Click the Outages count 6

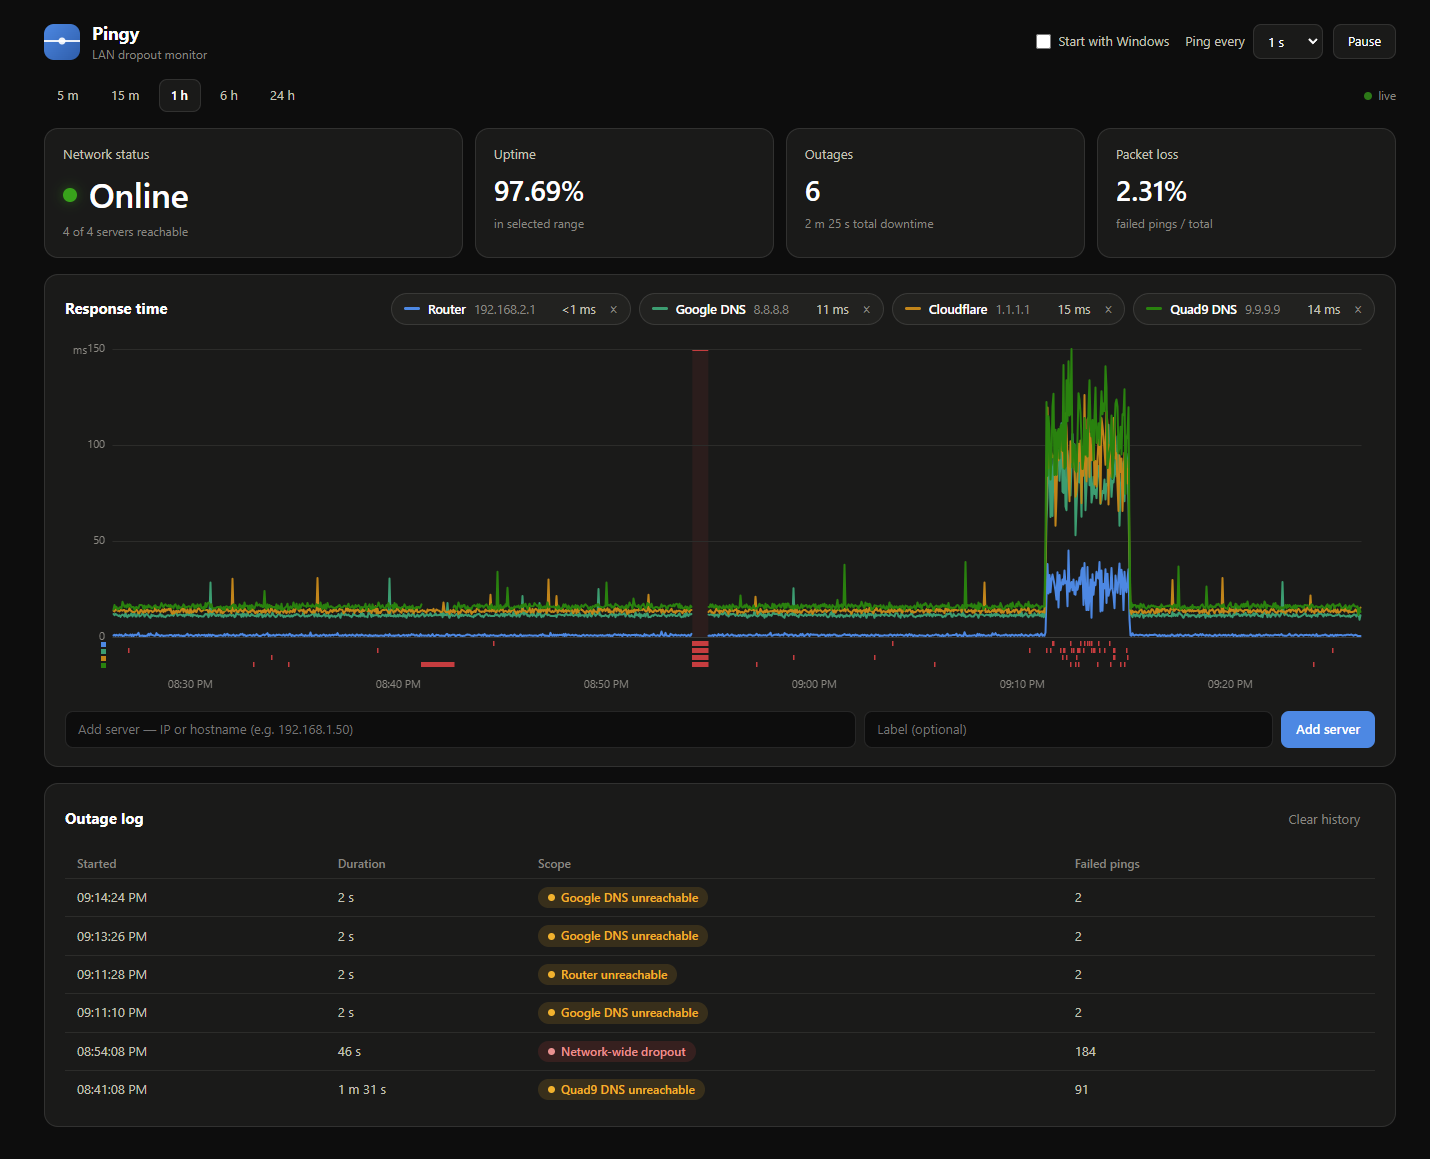coord(813,191)
